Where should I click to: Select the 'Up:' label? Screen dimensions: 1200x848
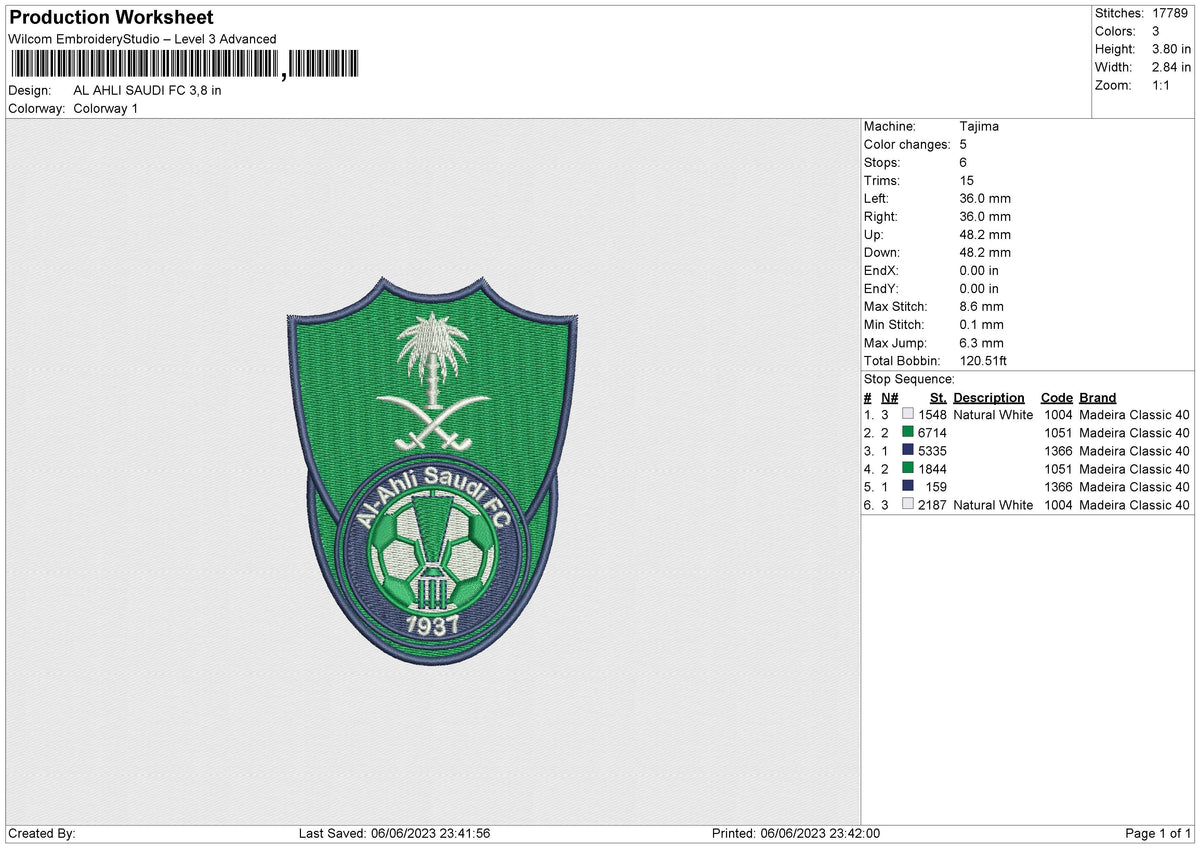point(875,234)
